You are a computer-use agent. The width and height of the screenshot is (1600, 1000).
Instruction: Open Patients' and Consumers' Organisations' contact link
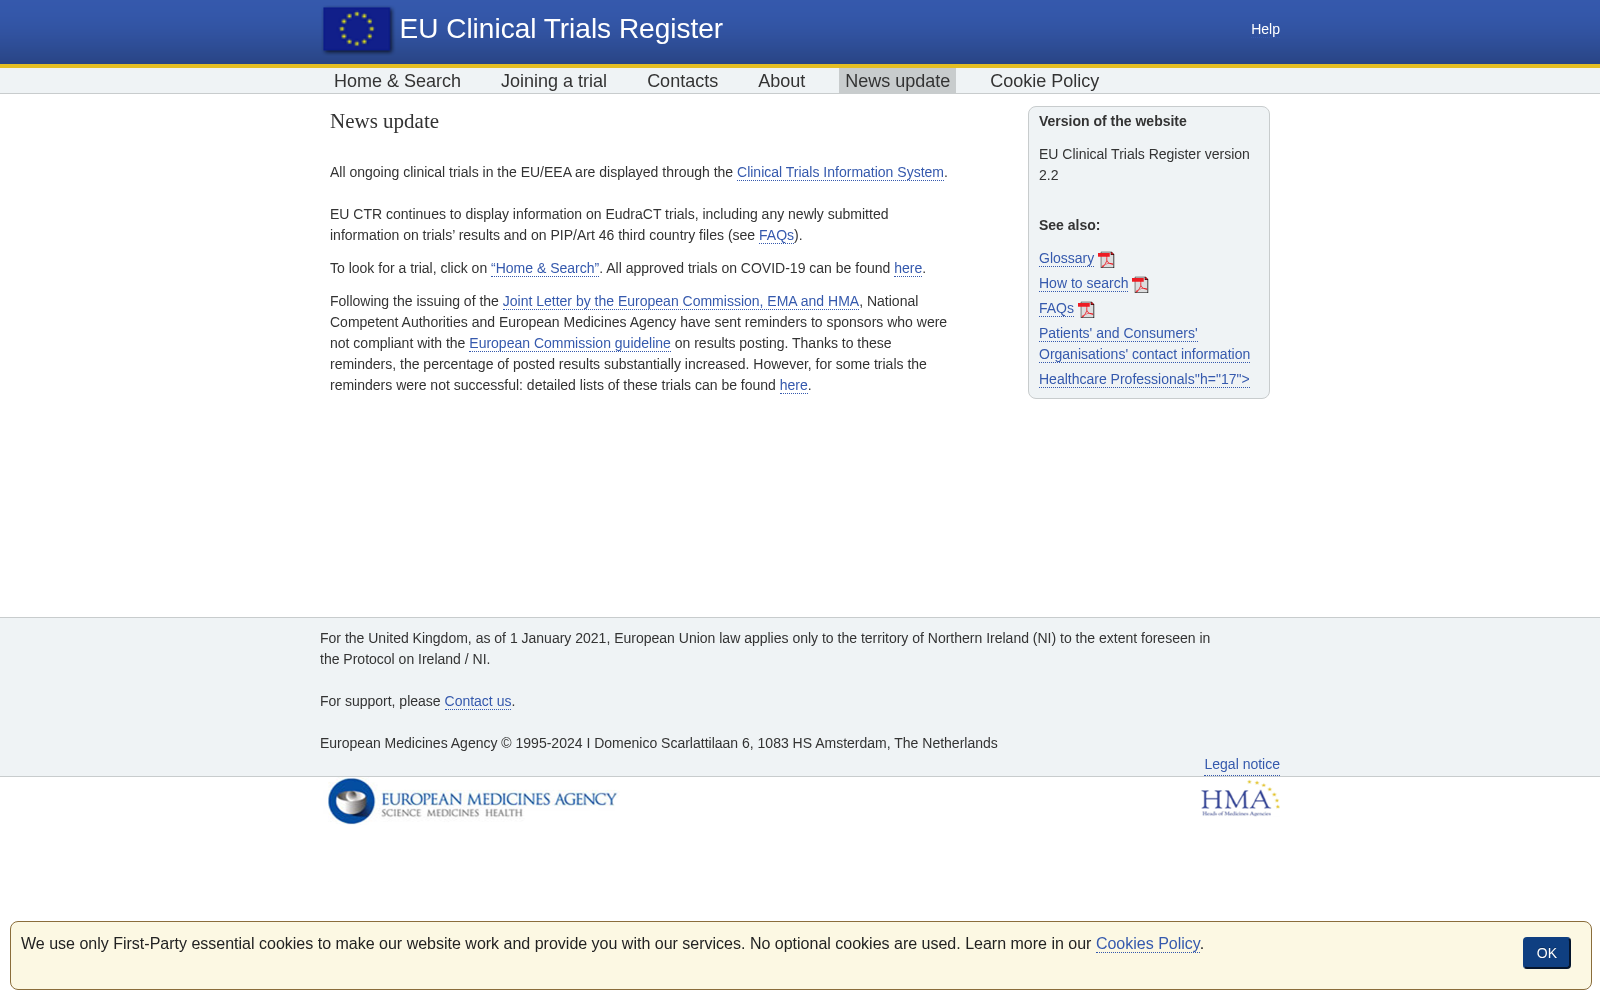pos(1144,344)
